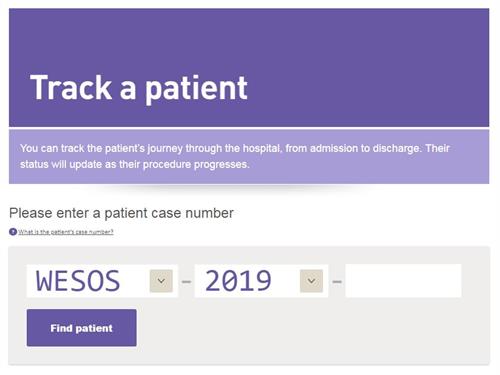Screen dimensions: 500x375
Task: Select the WESOS prefix combo box
Action: 102,281
